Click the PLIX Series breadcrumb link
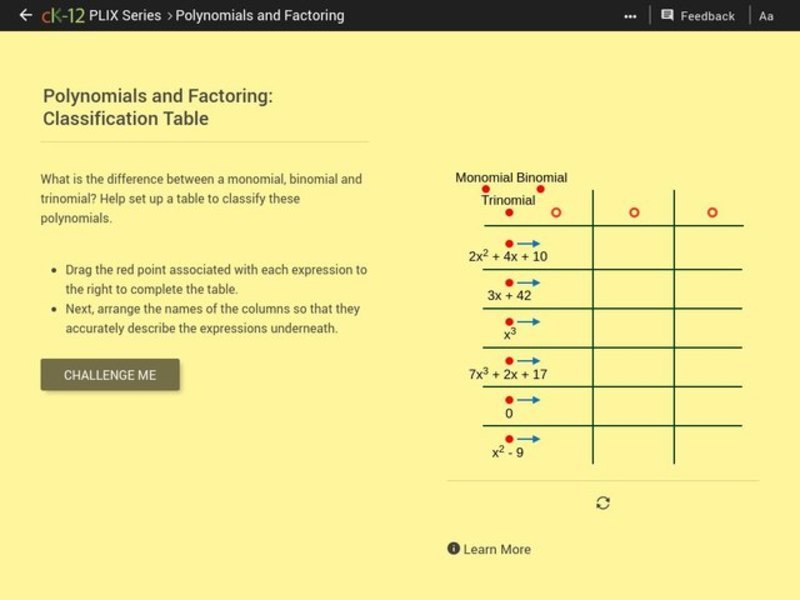 coord(124,15)
